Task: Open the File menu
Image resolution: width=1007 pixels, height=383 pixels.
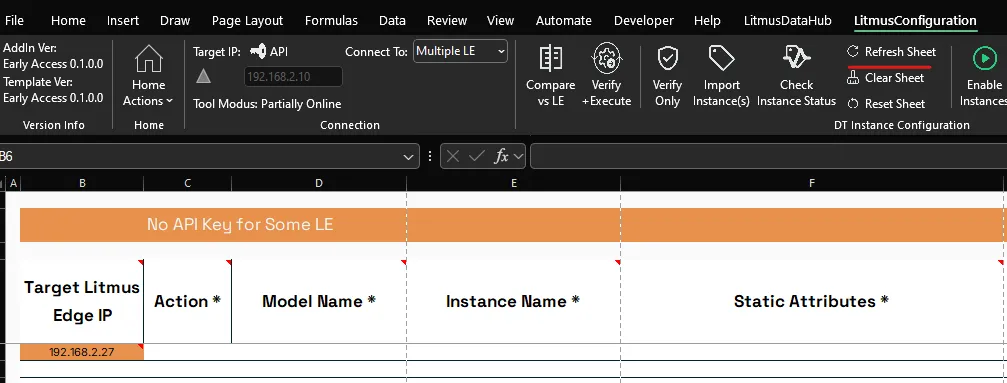Action: pyautogui.click(x=14, y=21)
